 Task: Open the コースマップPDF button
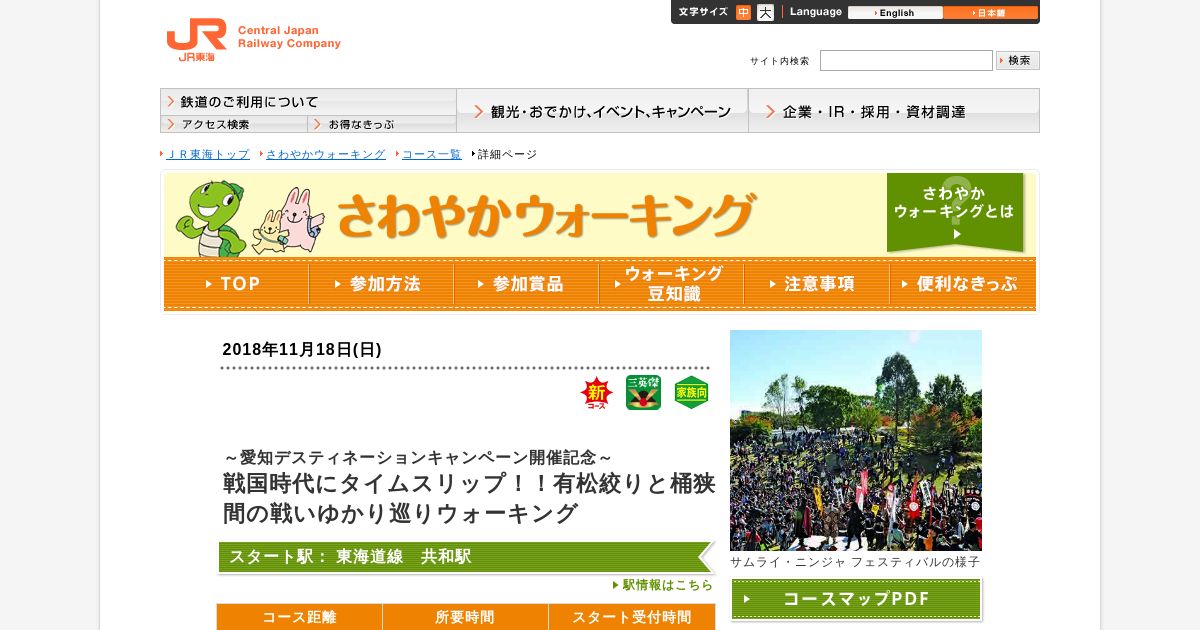coord(856,599)
